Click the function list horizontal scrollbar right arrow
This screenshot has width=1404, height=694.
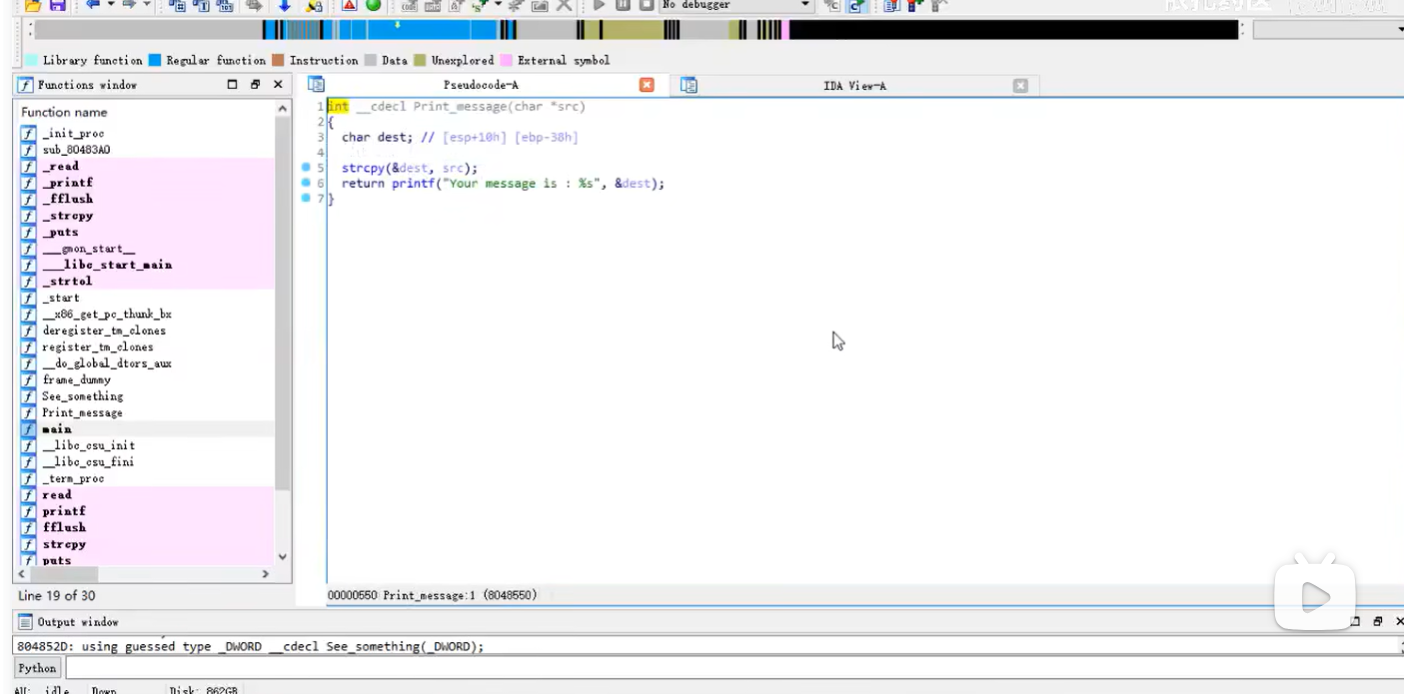tap(265, 574)
